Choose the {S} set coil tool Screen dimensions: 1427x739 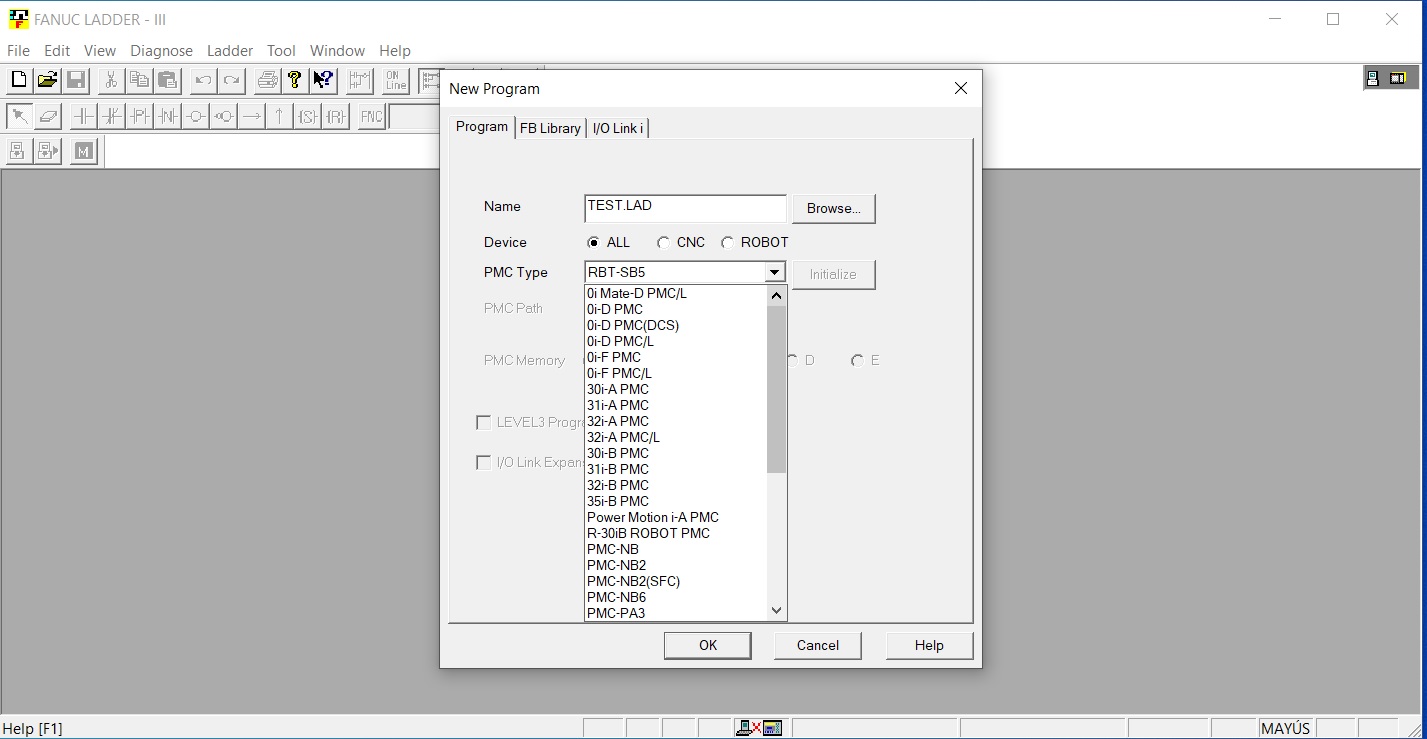point(308,116)
